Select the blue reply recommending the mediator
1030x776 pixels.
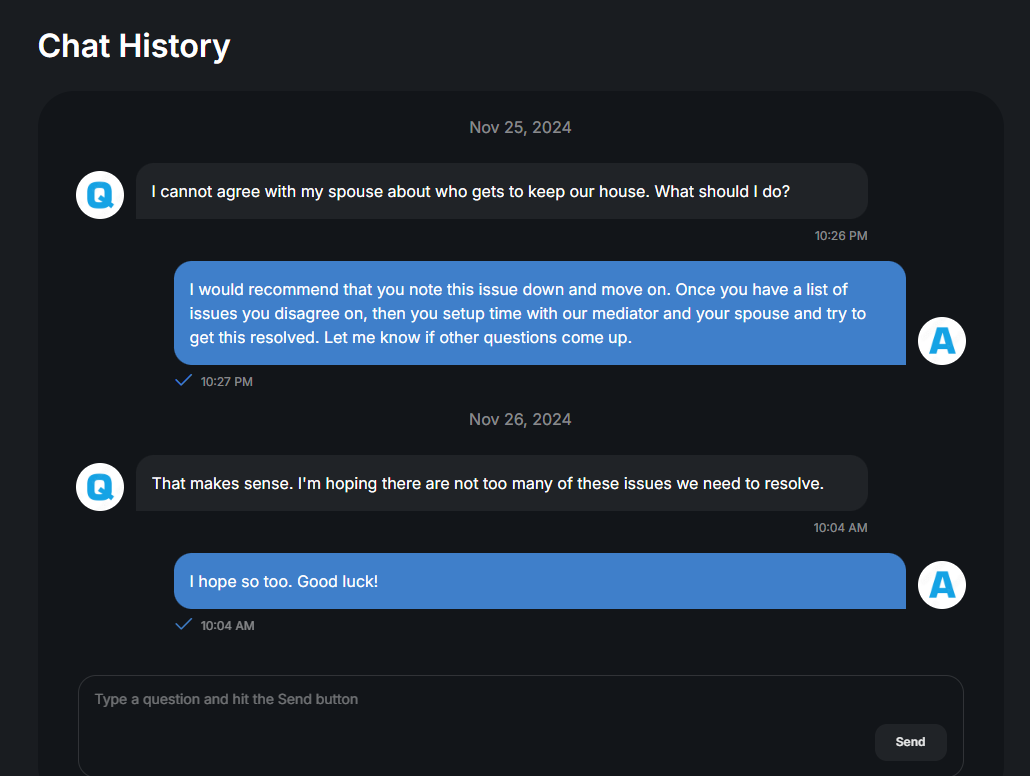(x=539, y=313)
